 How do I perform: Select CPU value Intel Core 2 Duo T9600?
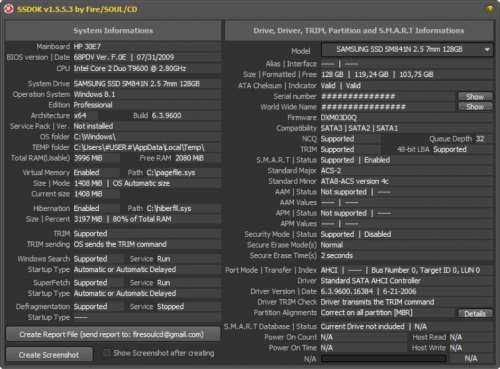coord(130,69)
